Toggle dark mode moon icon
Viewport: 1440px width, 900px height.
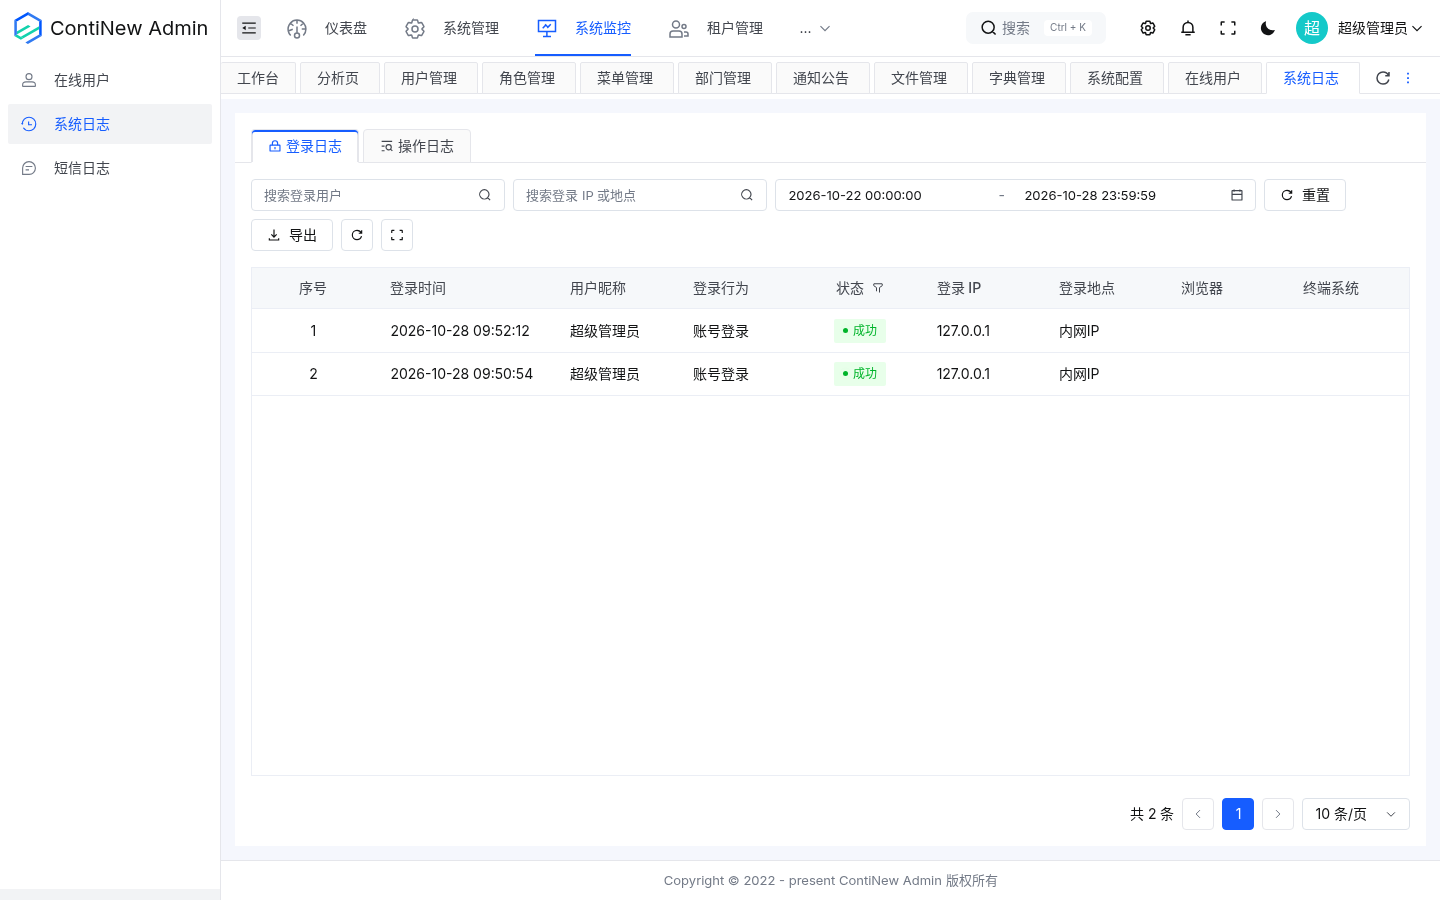click(x=1268, y=28)
